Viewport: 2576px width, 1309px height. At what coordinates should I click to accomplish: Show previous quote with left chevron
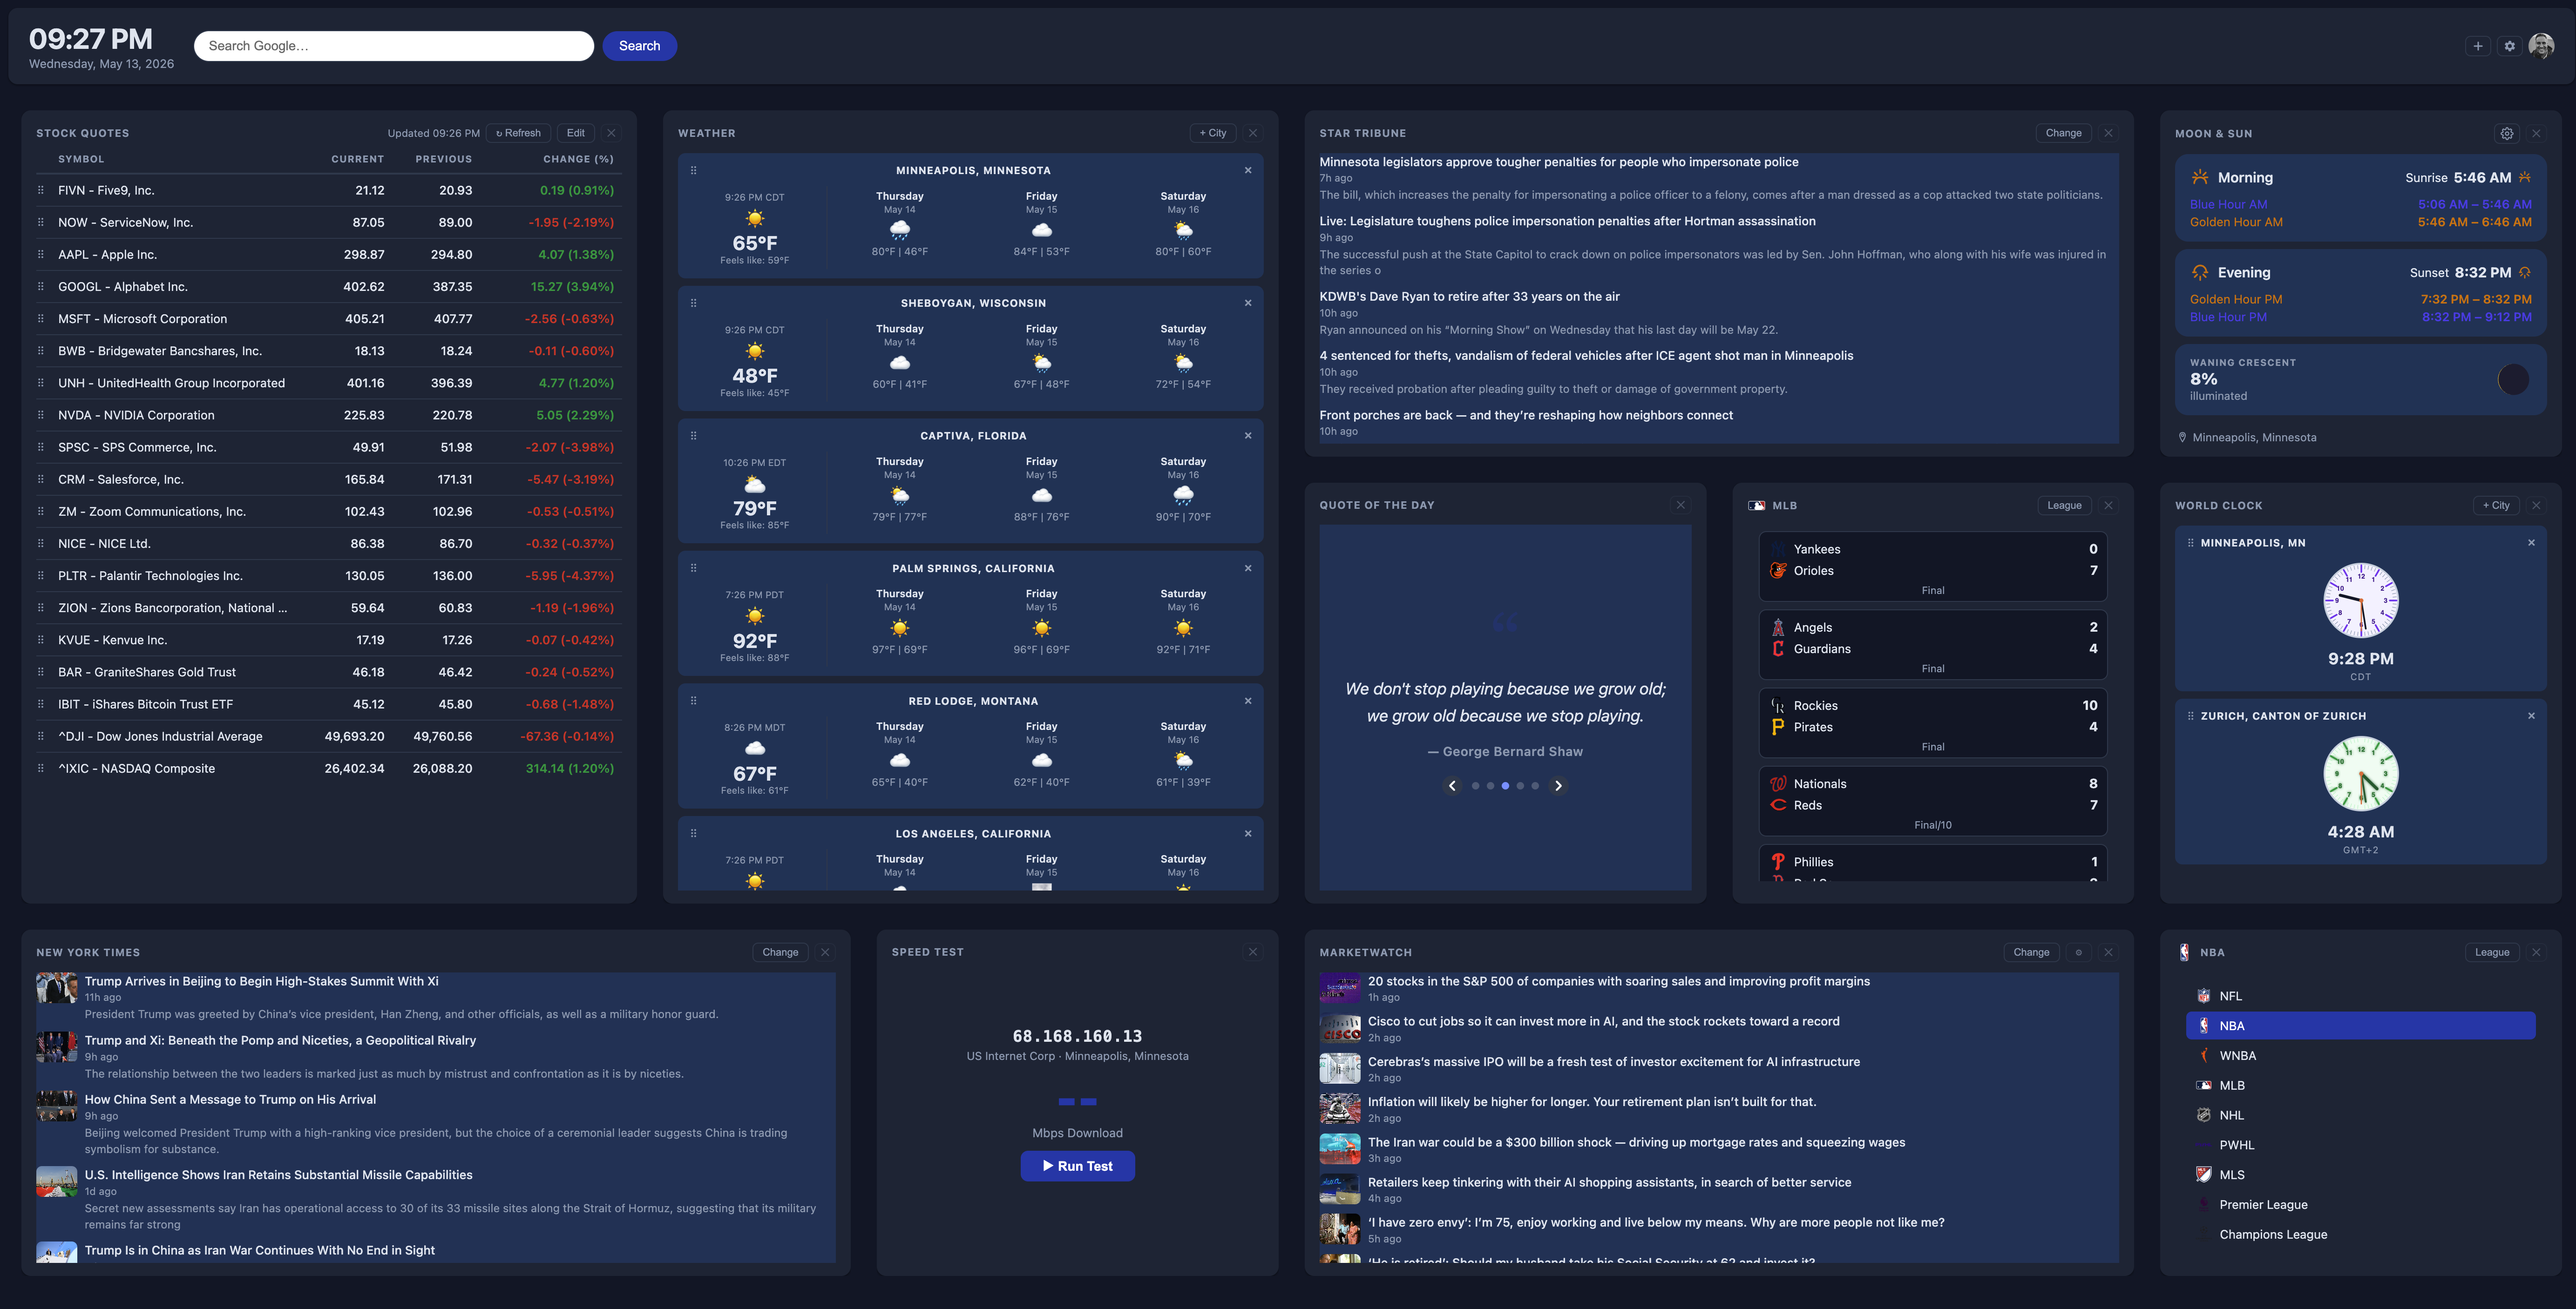[x=1453, y=786]
